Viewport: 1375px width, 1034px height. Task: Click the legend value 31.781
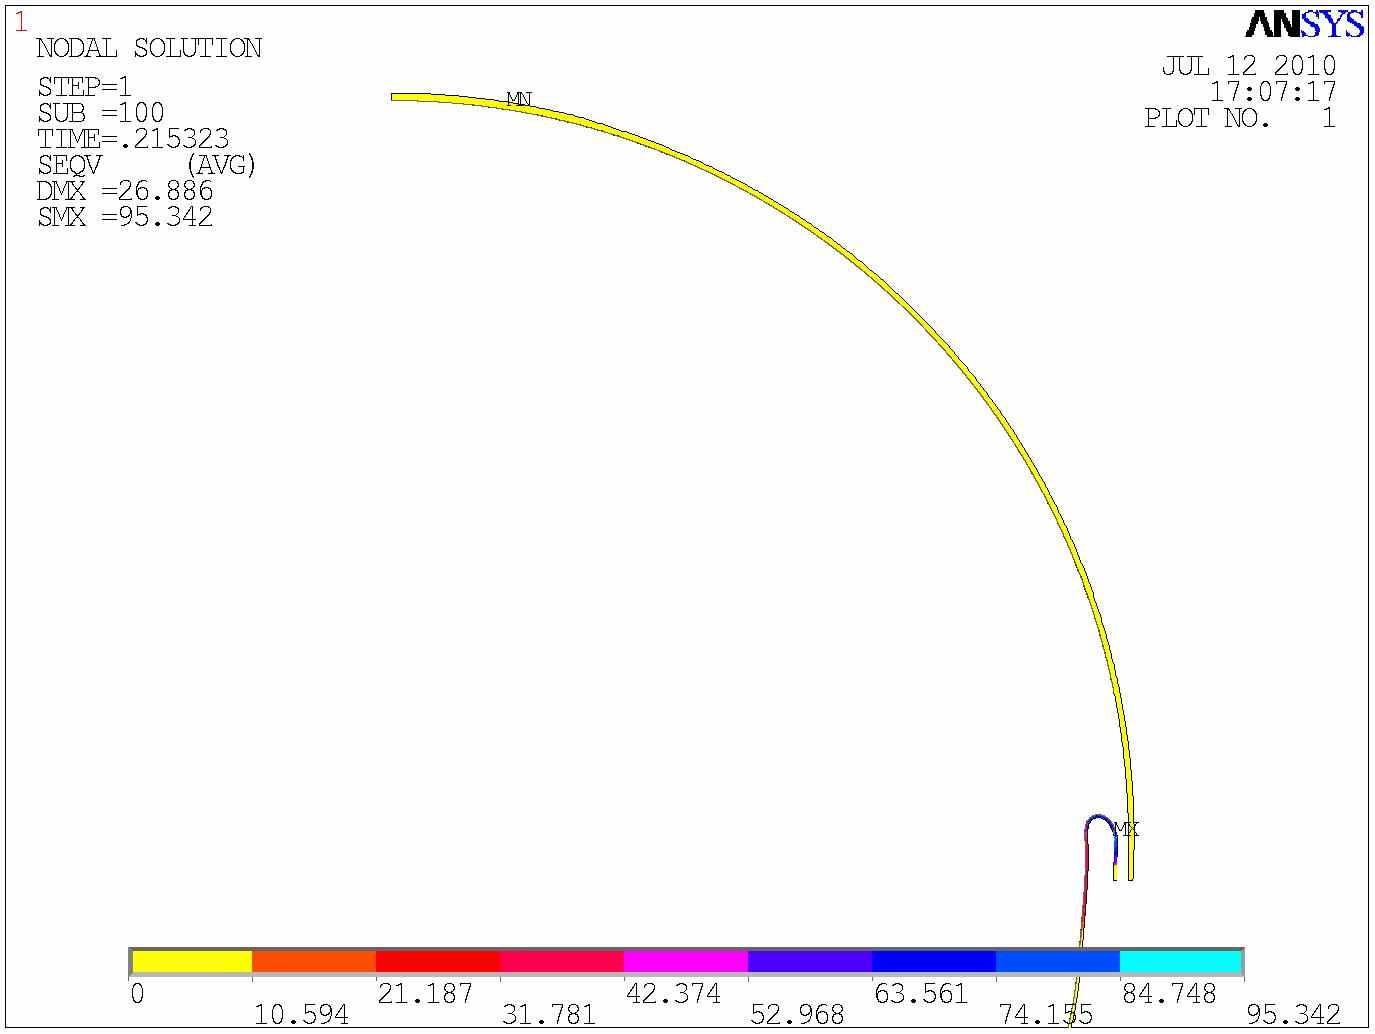(x=549, y=1015)
